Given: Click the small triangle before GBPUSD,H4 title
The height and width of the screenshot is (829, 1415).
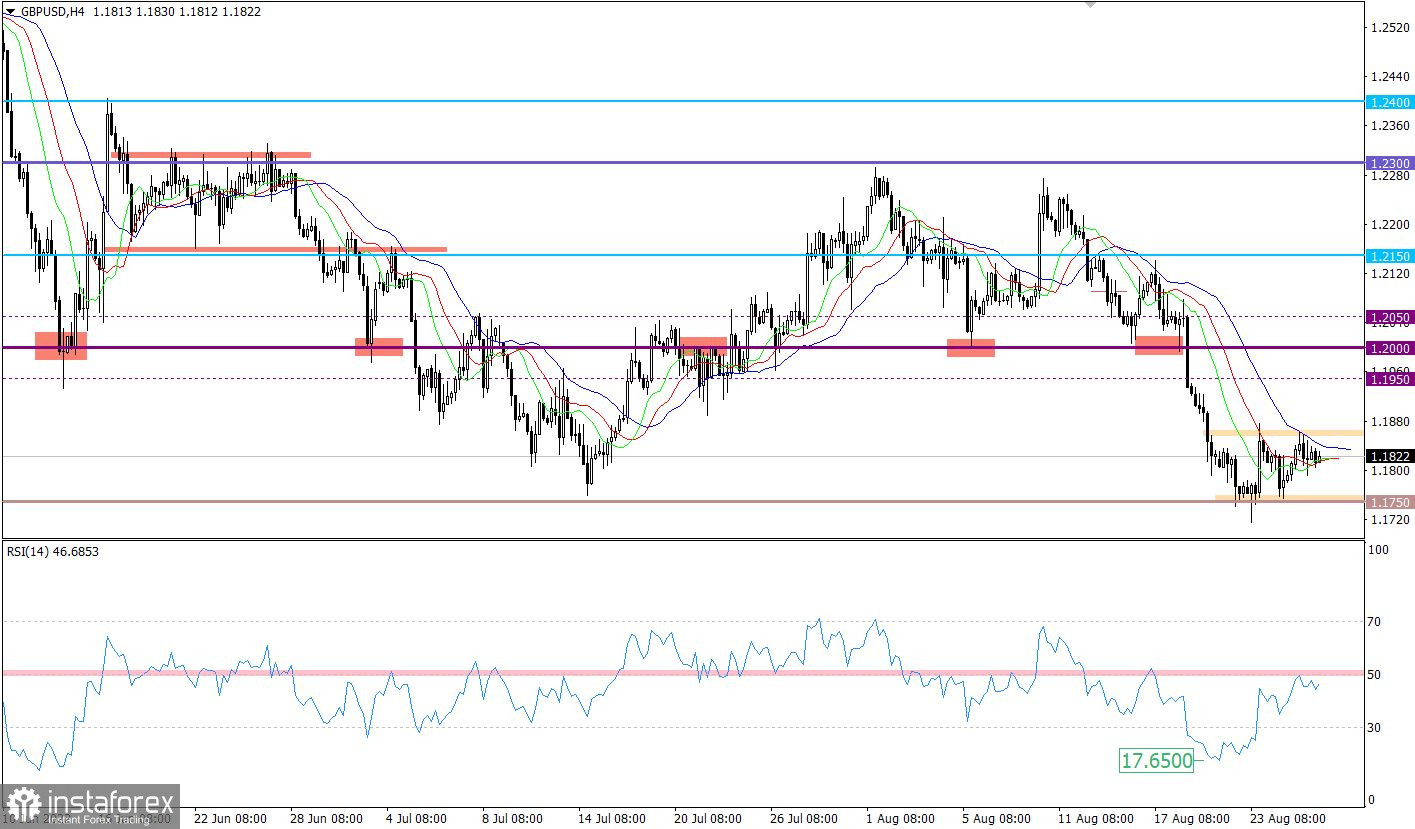Looking at the screenshot, I should 11,12.
